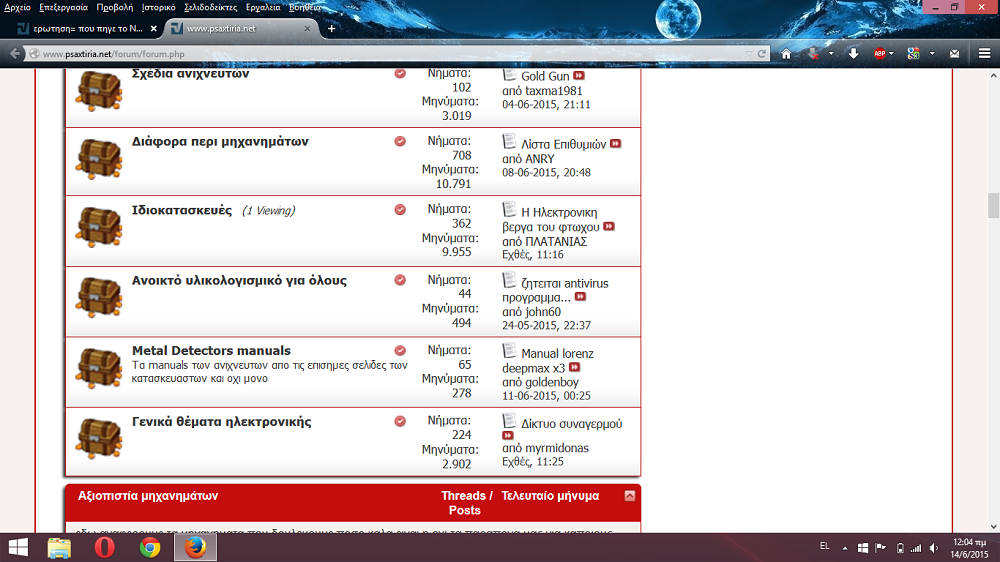1000x562 pixels.
Task: Click the Firefox home button
Action: pos(786,54)
